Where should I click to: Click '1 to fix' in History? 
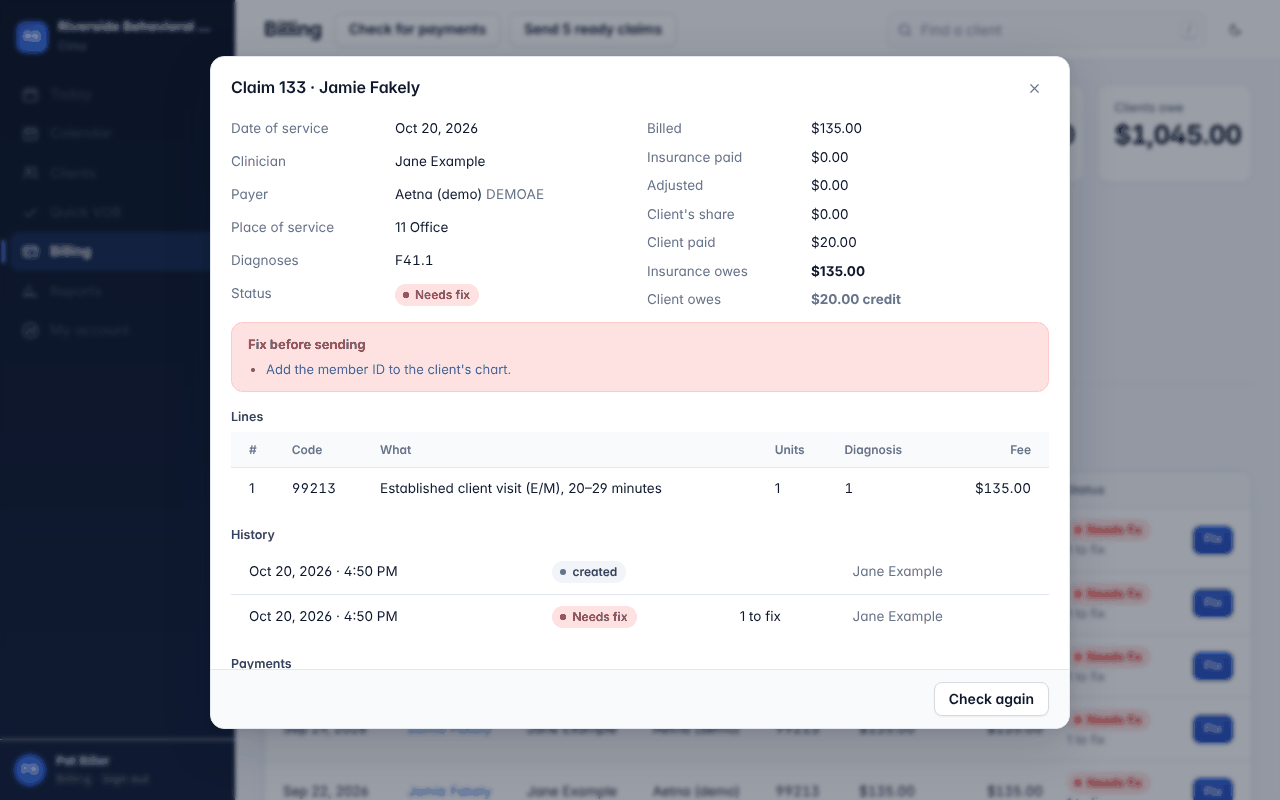pos(760,617)
